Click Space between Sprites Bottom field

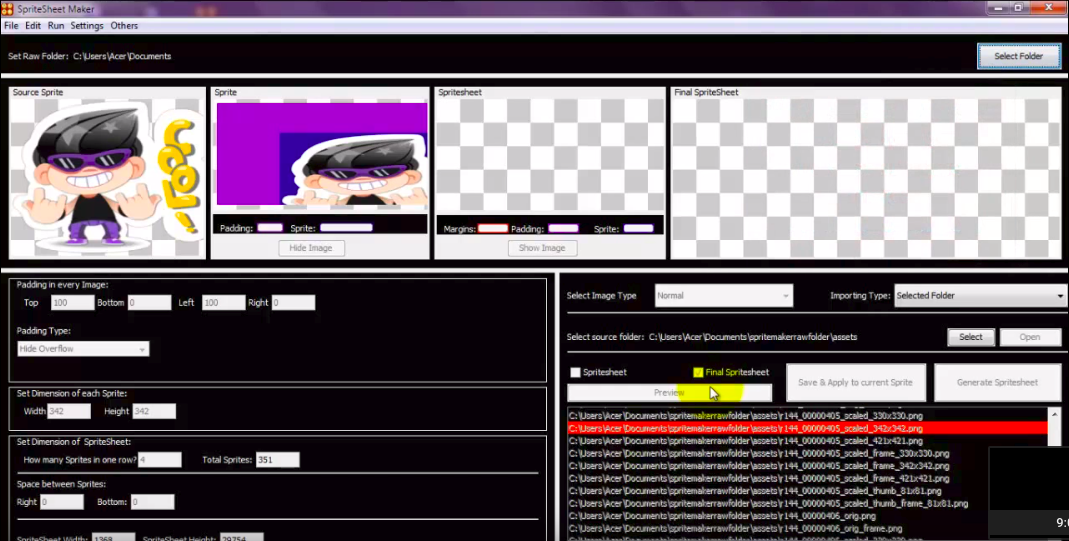pos(152,502)
